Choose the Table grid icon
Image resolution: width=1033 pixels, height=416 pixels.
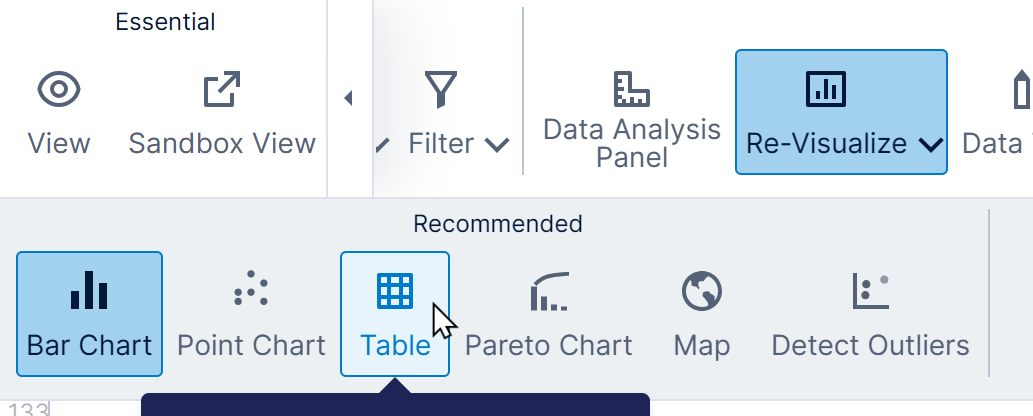[x=395, y=290]
